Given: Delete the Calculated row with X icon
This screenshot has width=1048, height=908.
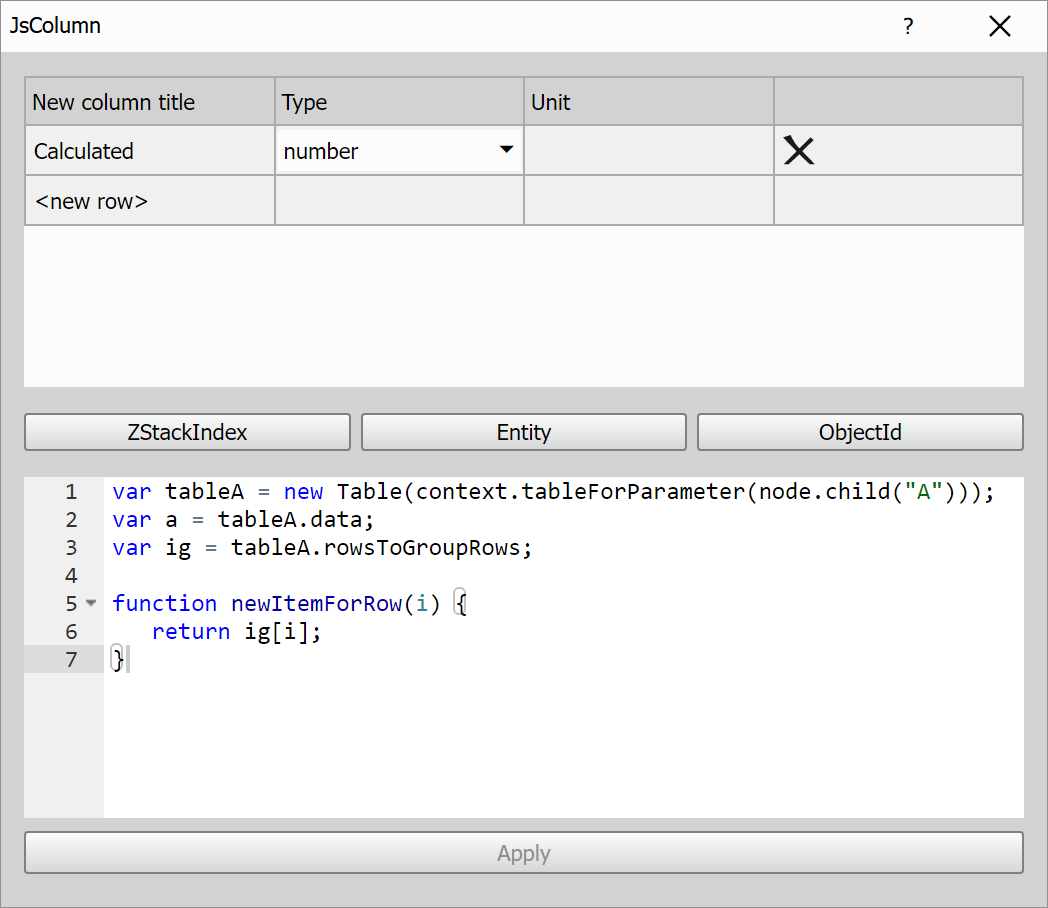Looking at the screenshot, I should [798, 151].
